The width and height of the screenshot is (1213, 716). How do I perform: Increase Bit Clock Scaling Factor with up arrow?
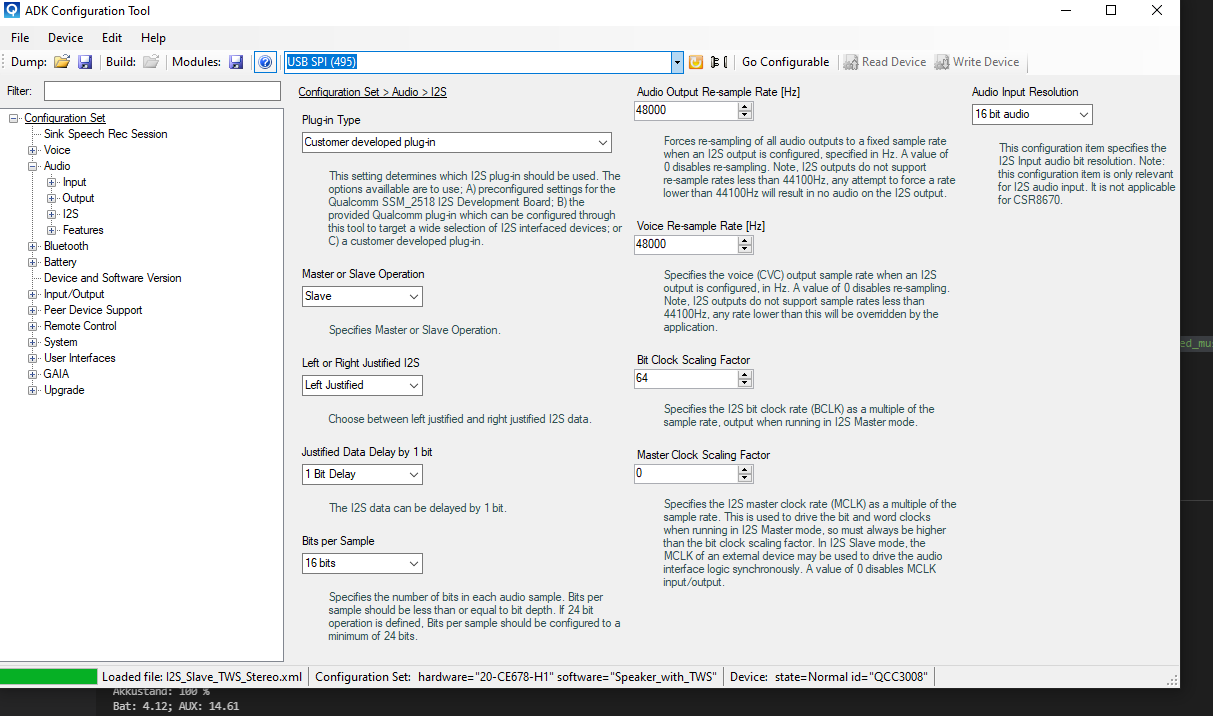tap(744, 375)
